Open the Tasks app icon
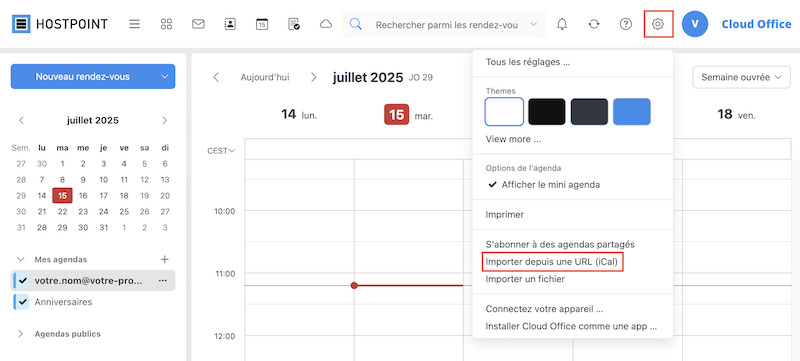The width and height of the screenshot is (800, 361). [x=293, y=24]
